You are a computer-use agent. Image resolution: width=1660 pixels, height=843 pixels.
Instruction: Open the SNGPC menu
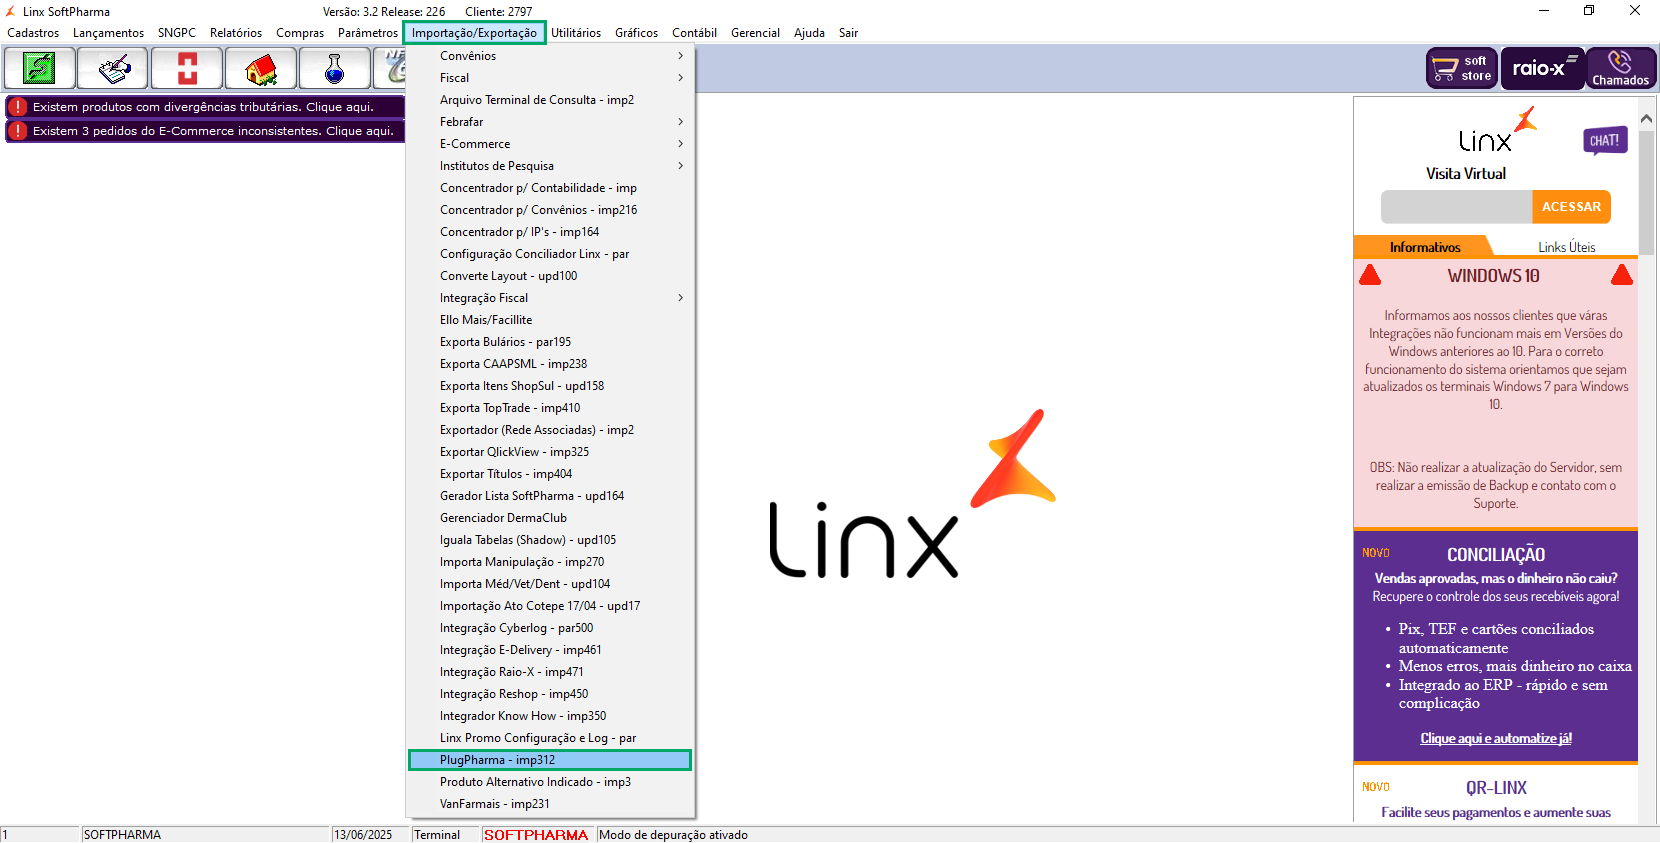coord(177,33)
